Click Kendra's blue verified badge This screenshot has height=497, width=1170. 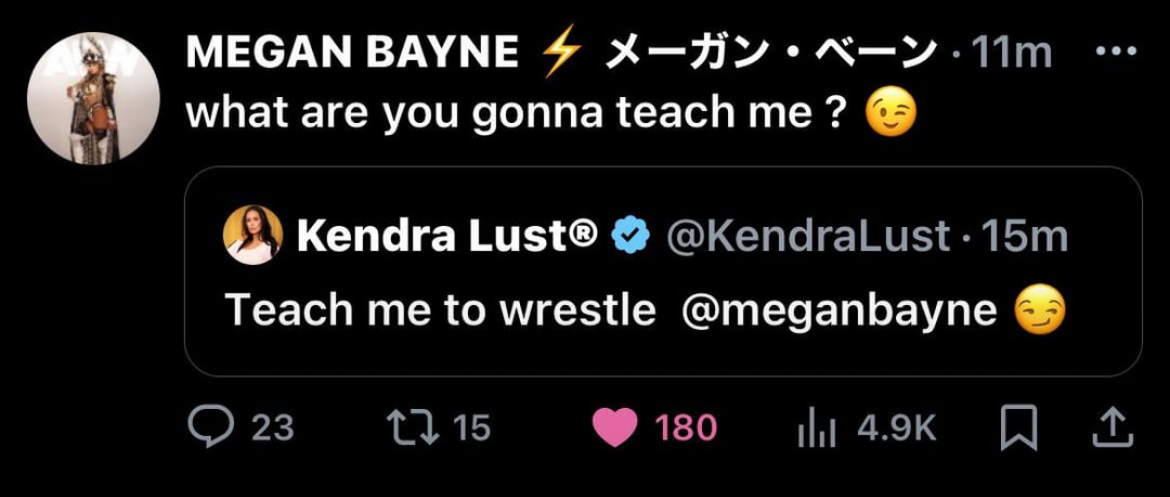pyautogui.click(x=631, y=237)
